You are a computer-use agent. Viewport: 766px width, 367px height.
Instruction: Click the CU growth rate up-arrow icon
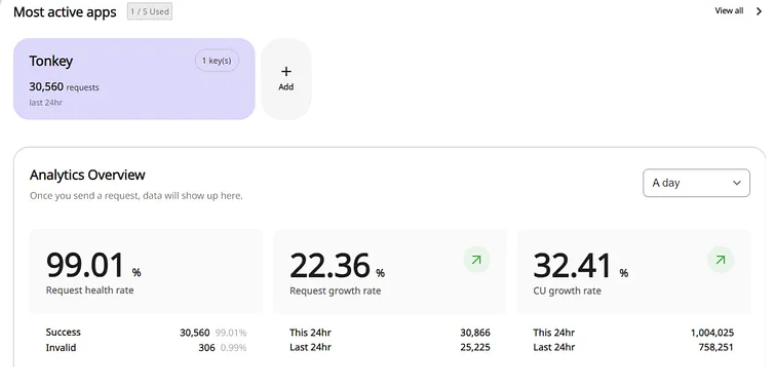[x=720, y=260]
